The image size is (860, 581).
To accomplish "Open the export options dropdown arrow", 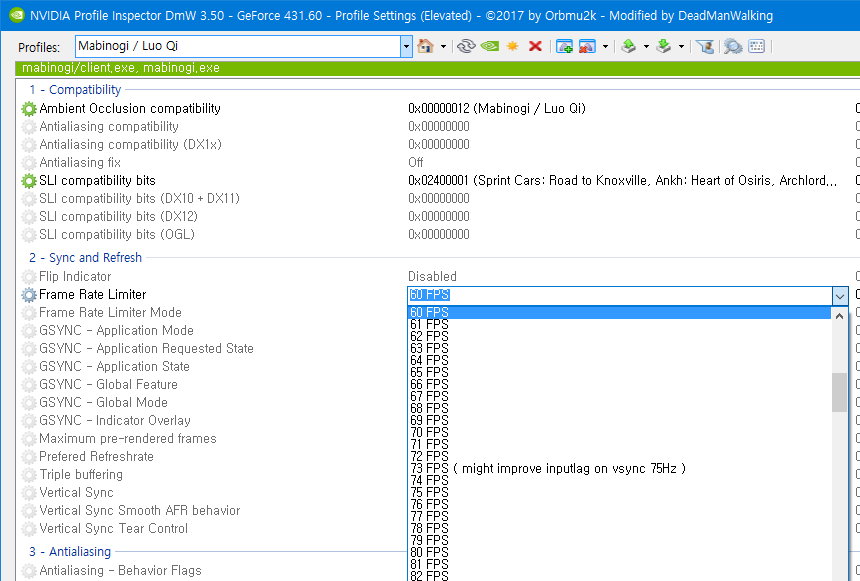I will pos(646,47).
